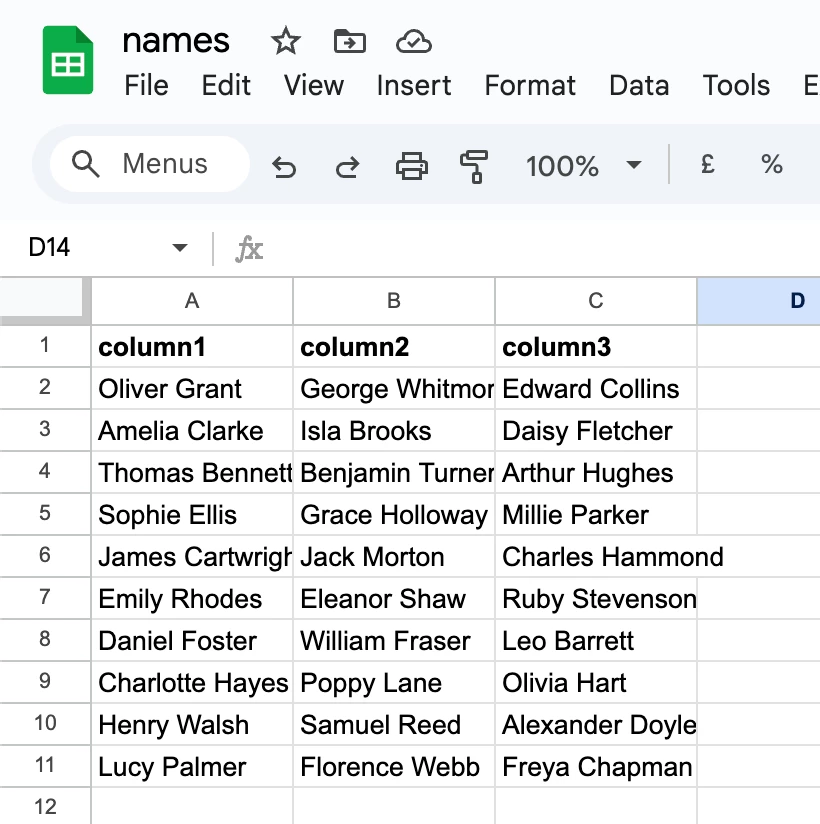The height and width of the screenshot is (824, 820).
Task: Select the James Cartwright cell
Action: click(192, 557)
